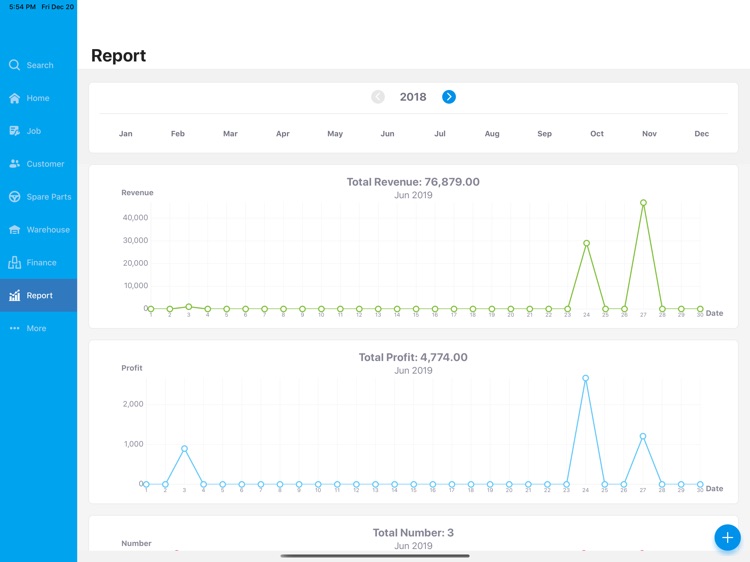Open the Finance section icon
This screenshot has height=562, width=750.
click(14, 262)
